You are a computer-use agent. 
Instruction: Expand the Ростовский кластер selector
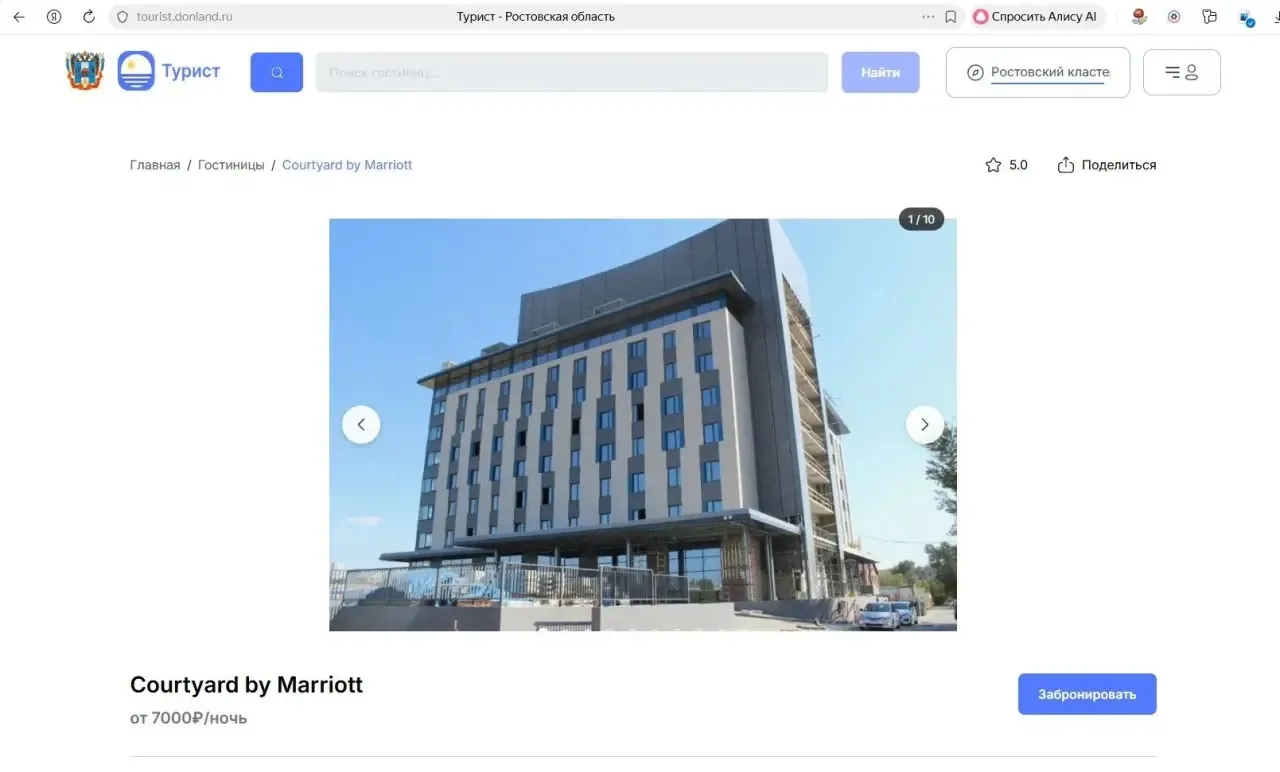(1038, 72)
